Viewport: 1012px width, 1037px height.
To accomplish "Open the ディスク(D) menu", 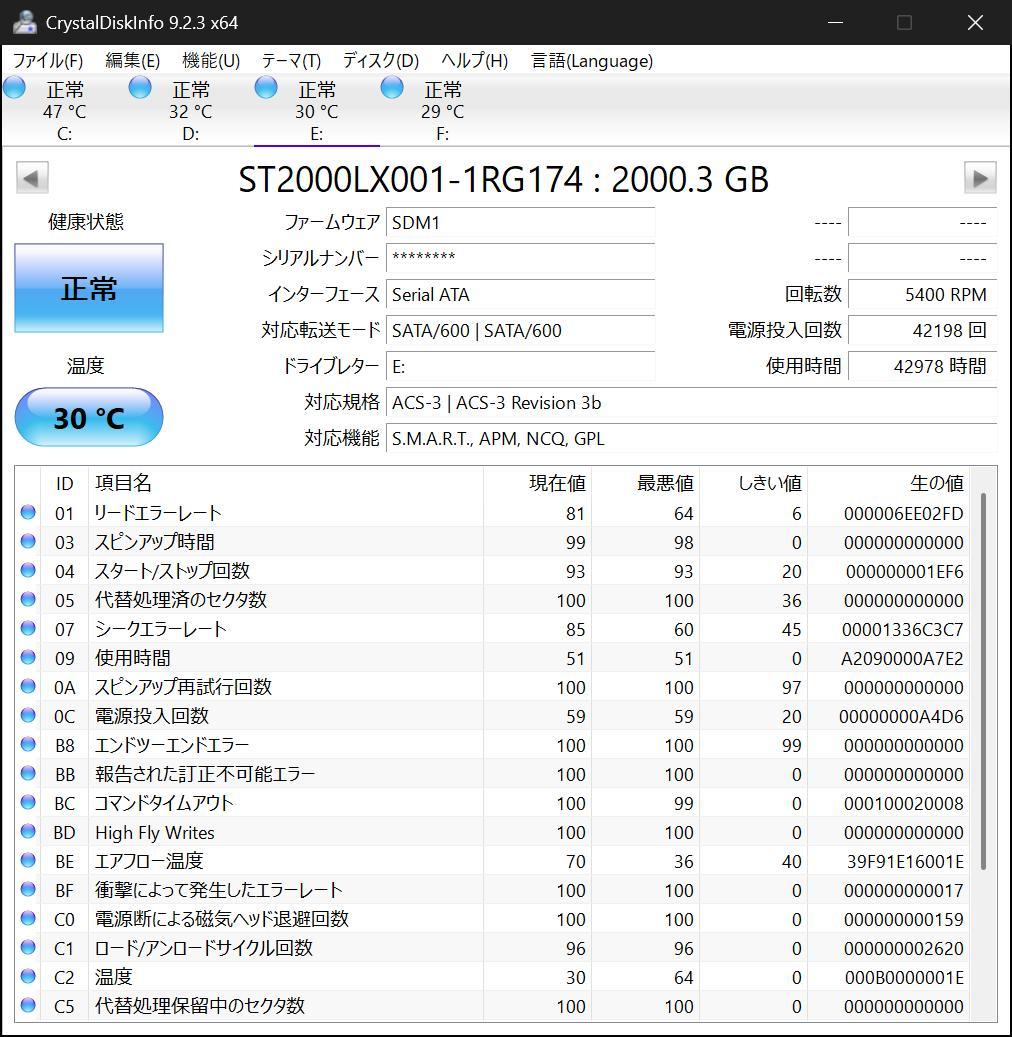I will click(379, 60).
